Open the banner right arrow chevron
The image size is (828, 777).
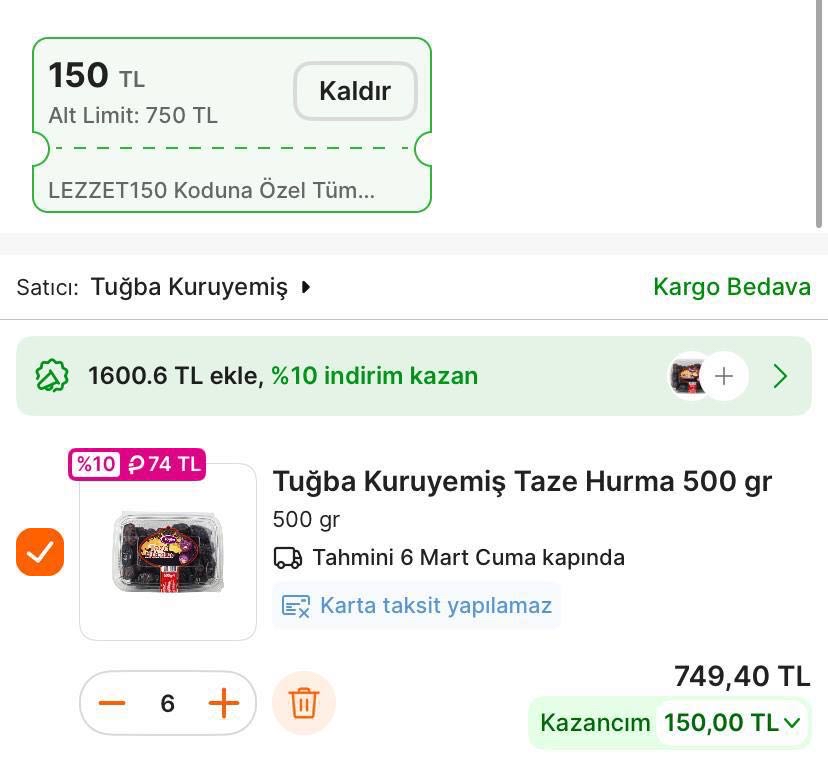tap(783, 376)
